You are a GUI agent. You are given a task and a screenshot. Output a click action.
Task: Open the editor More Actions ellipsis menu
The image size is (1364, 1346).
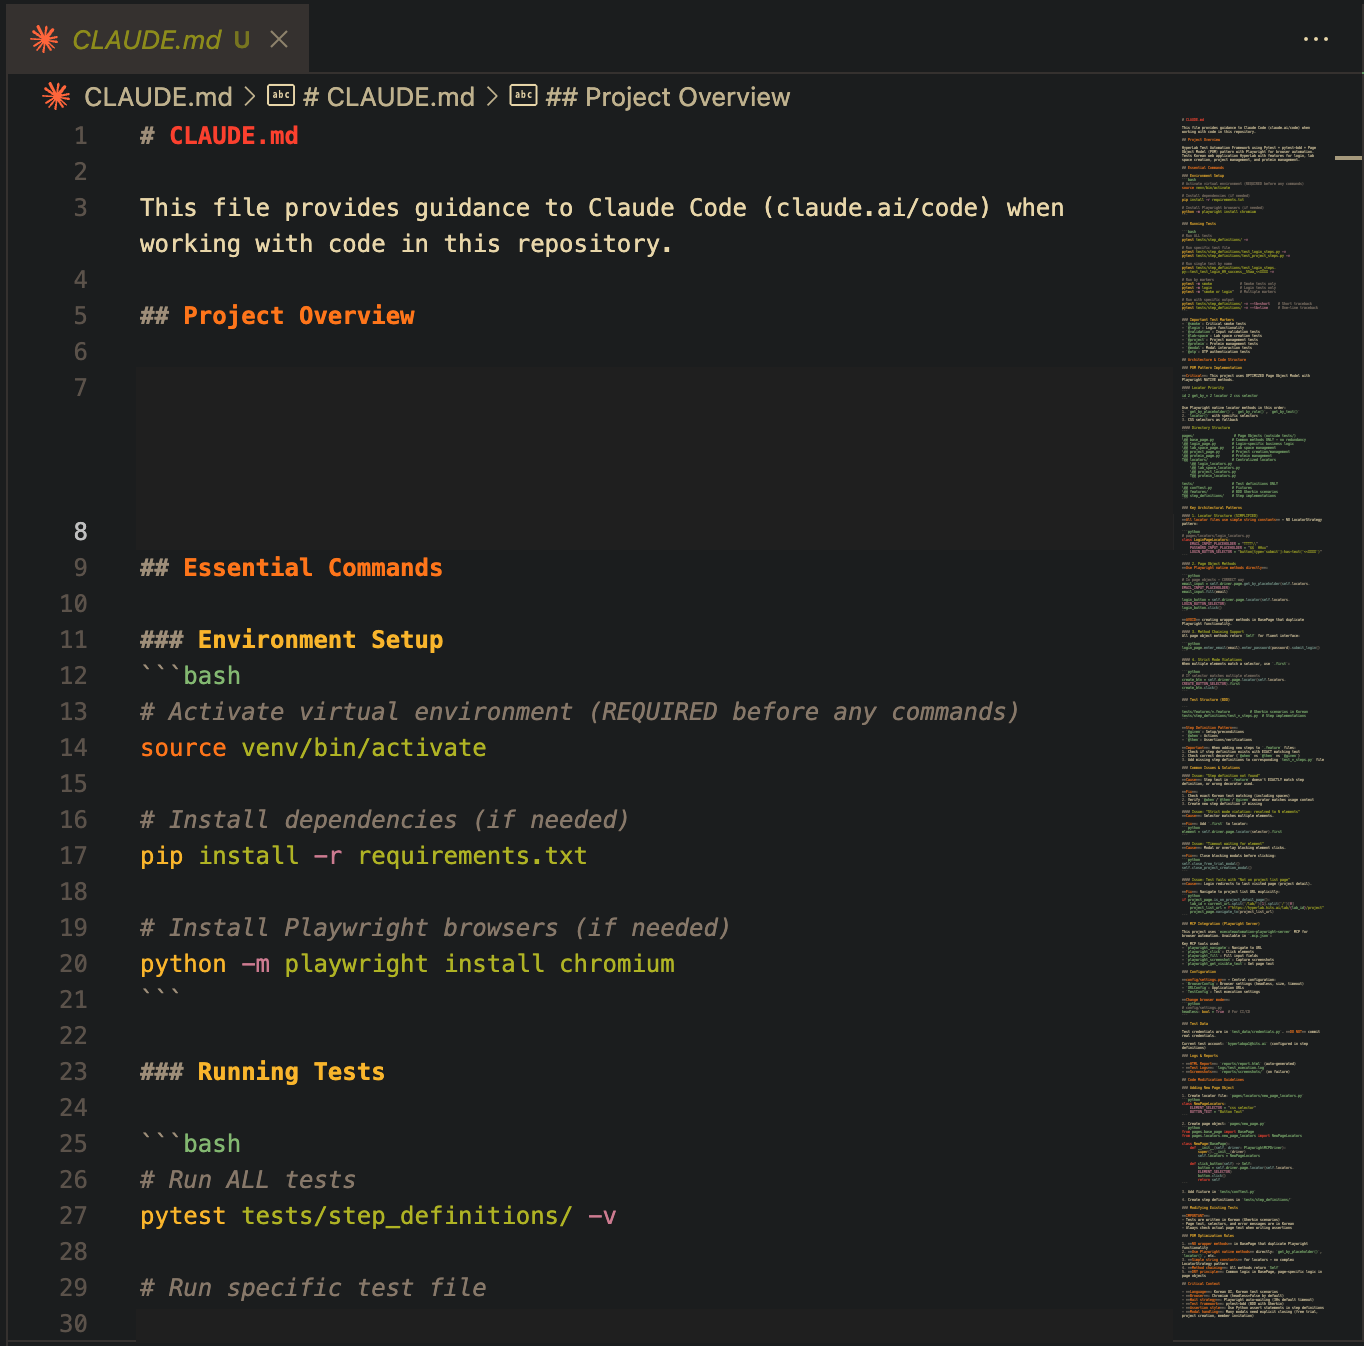click(1316, 39)
